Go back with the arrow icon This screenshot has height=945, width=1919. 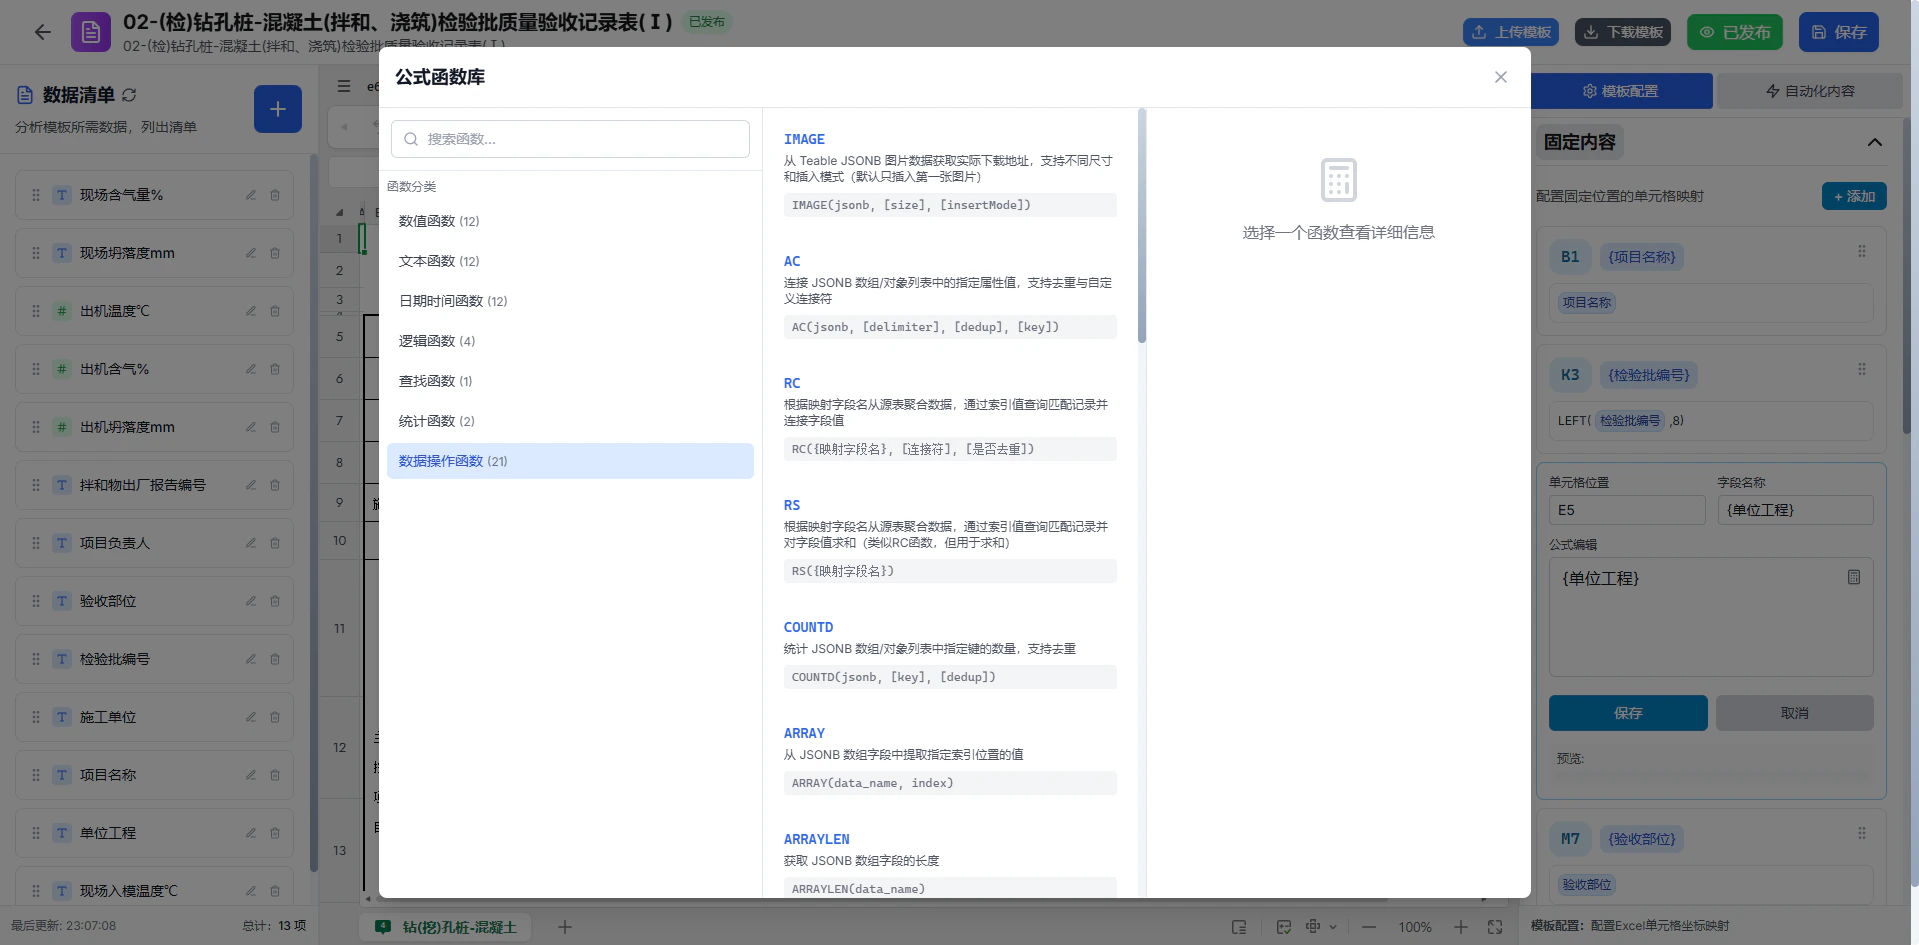(x=42, y=32)
